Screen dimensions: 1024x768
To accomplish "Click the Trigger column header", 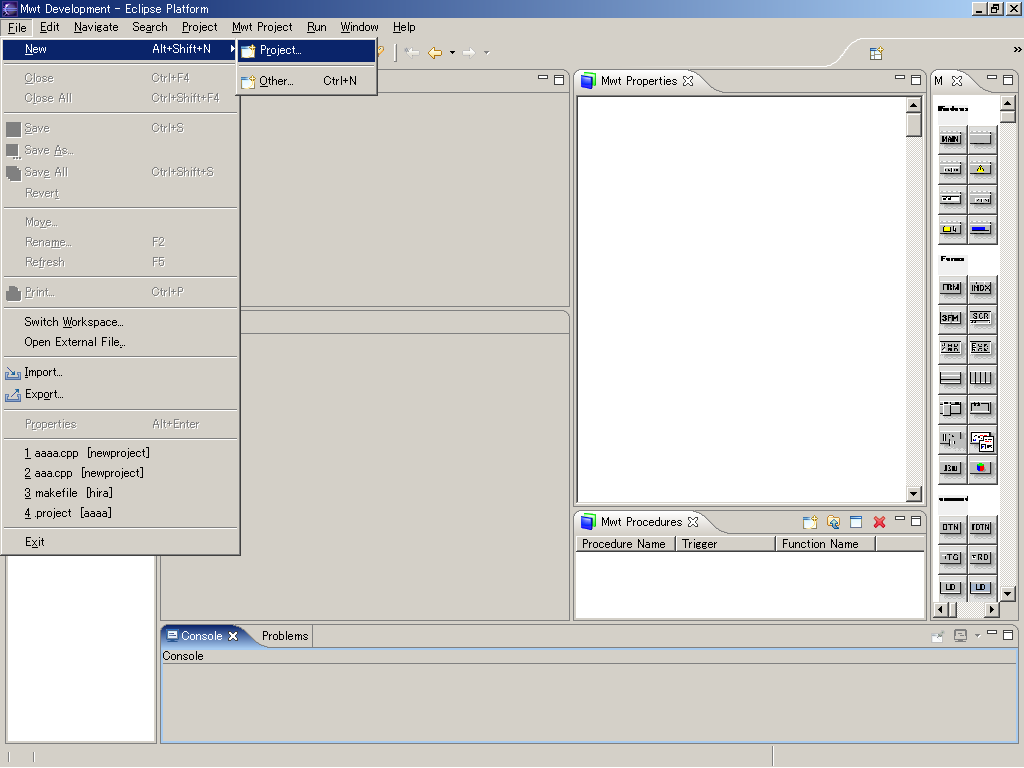I will 725,544.
